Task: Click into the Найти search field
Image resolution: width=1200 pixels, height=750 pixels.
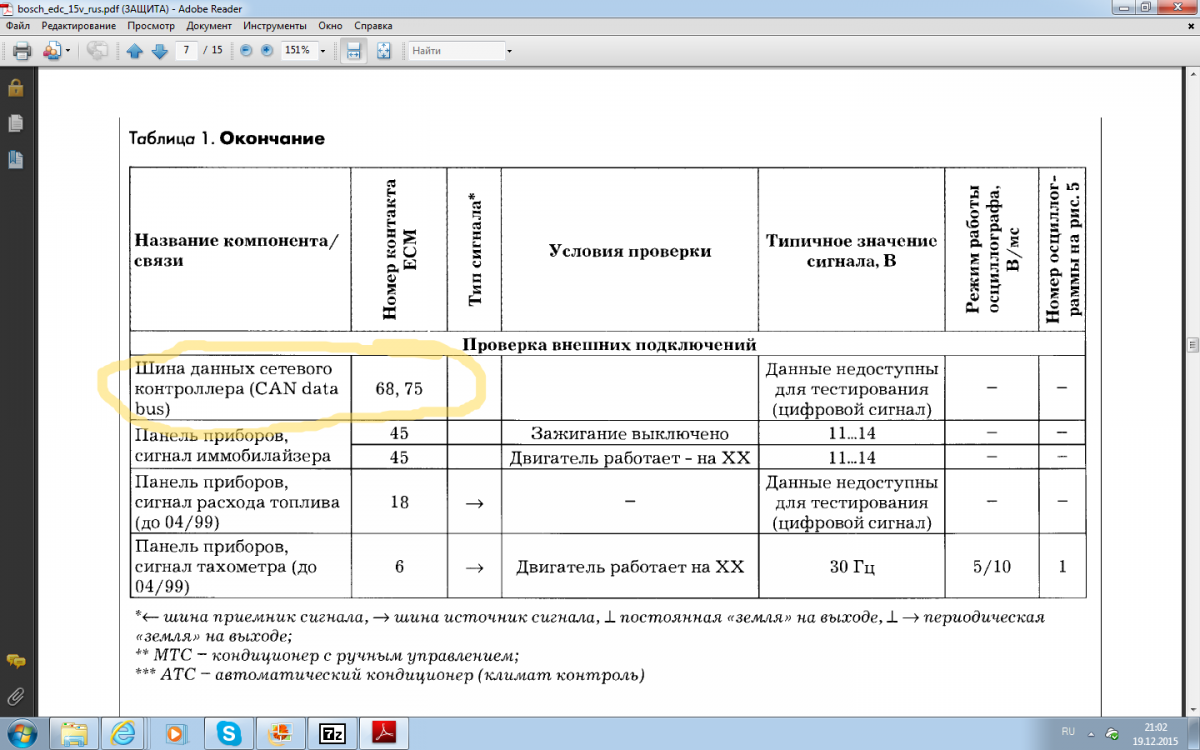Action: click(456, 50)
